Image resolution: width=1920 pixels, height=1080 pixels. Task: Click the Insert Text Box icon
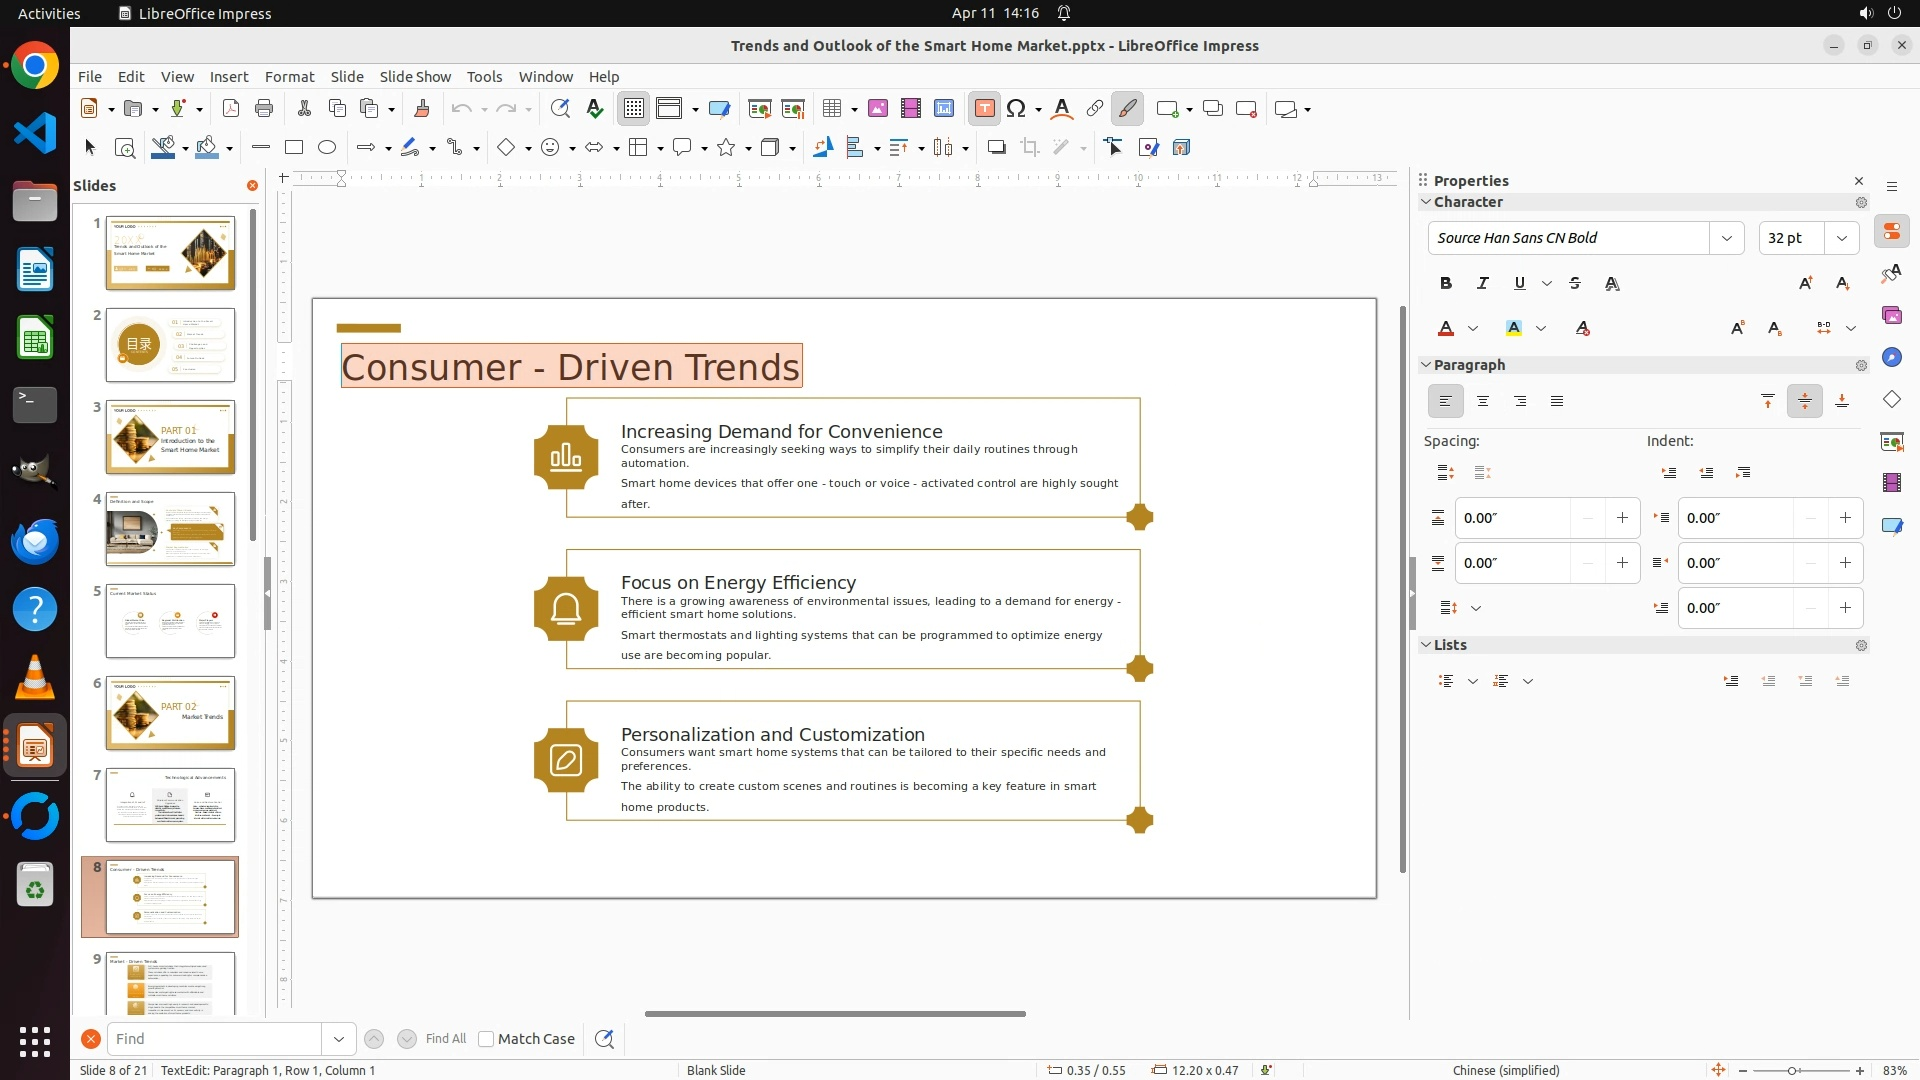coord(984,109)
